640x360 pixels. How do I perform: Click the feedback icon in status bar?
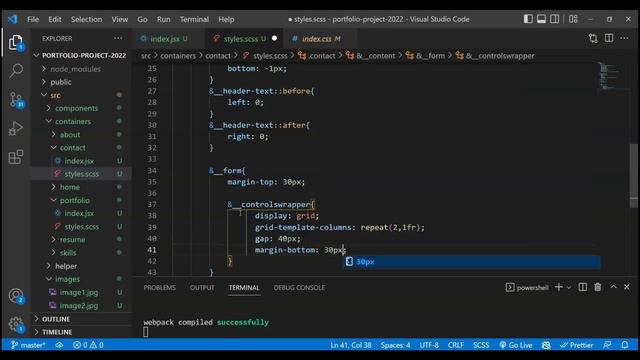click(x=607, y=345)
